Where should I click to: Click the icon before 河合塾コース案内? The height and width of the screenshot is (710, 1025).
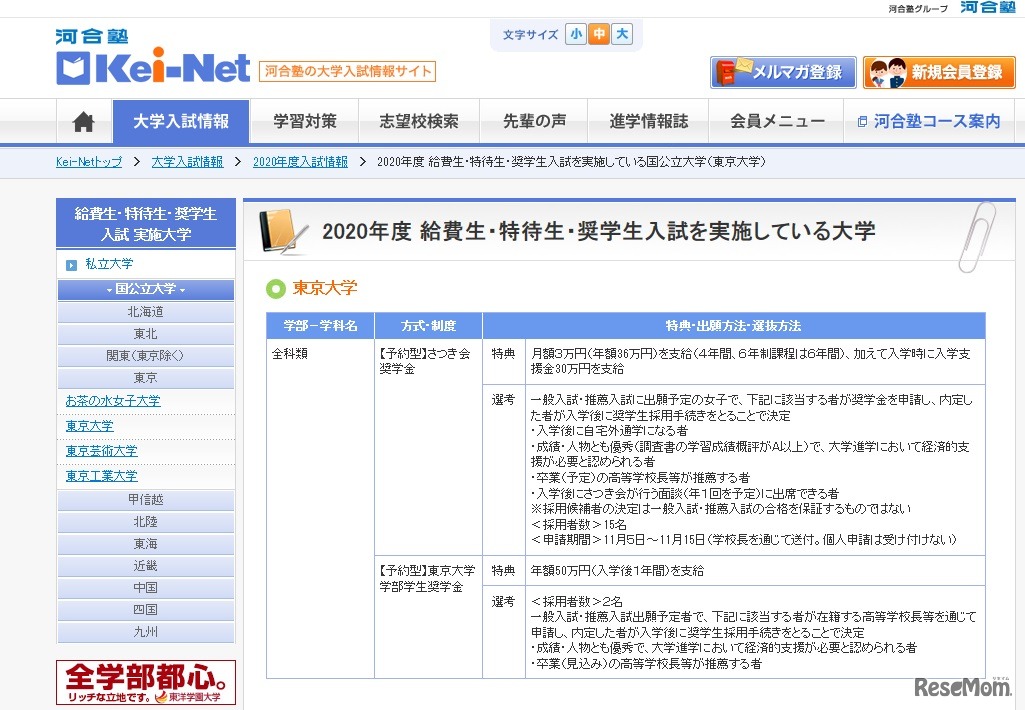[863, 121]
